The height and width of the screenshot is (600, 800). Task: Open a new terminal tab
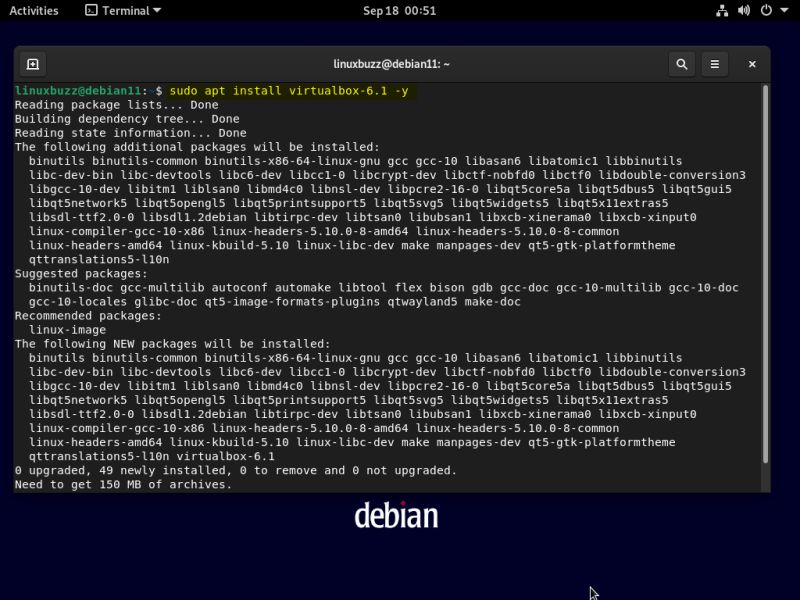(31, 63)
